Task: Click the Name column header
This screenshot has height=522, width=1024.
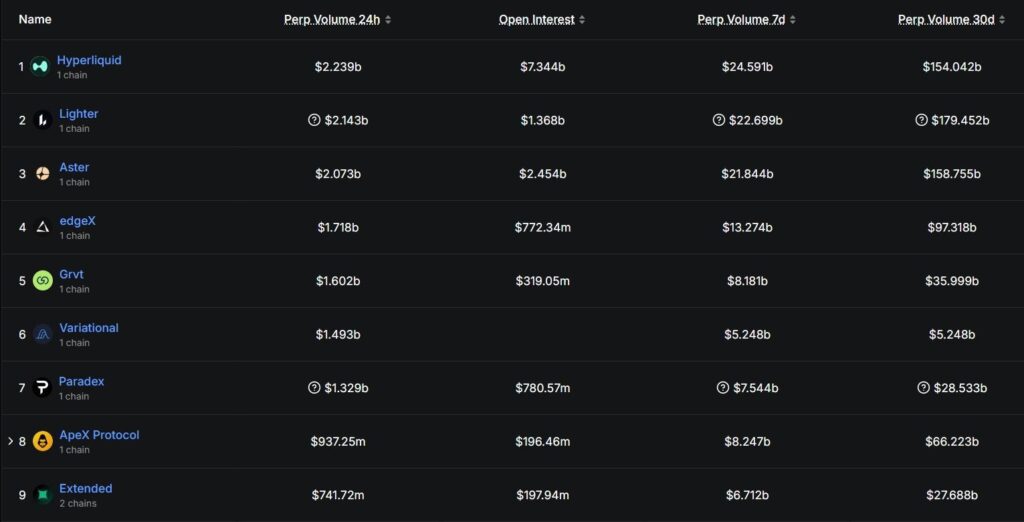Action: 35,19
